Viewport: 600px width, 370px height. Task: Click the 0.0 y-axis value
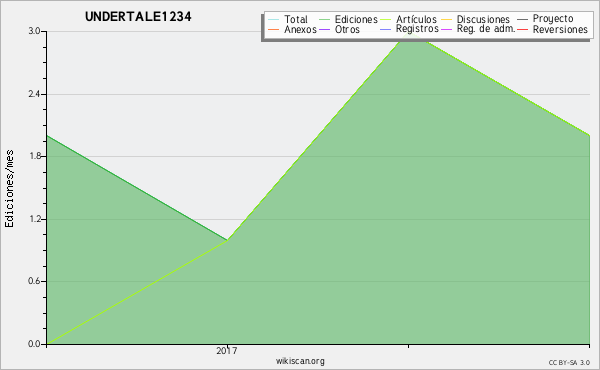[x=34, y=344]
